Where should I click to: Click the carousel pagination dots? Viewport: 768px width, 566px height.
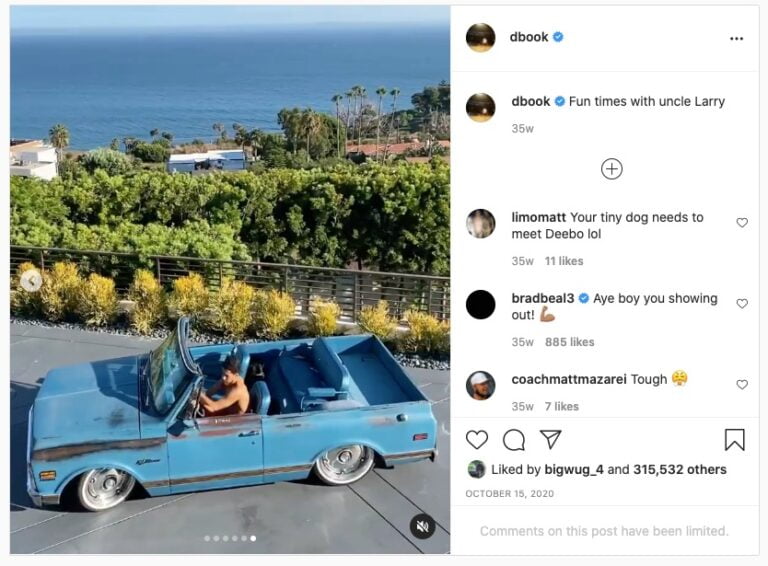[230, 538]
